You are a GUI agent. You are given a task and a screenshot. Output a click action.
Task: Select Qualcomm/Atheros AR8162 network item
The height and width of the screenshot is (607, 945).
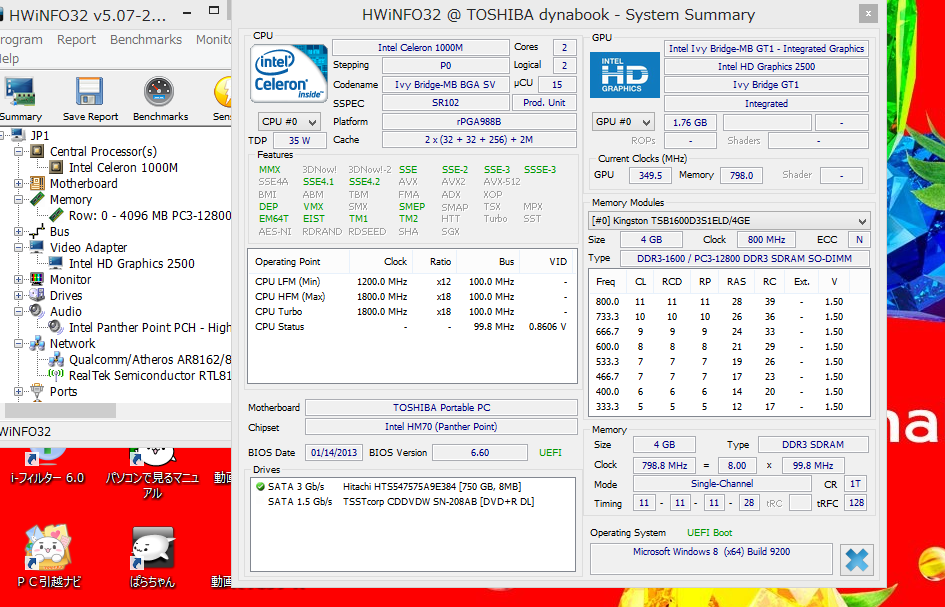pyautogui.click(x=149, y=359)
